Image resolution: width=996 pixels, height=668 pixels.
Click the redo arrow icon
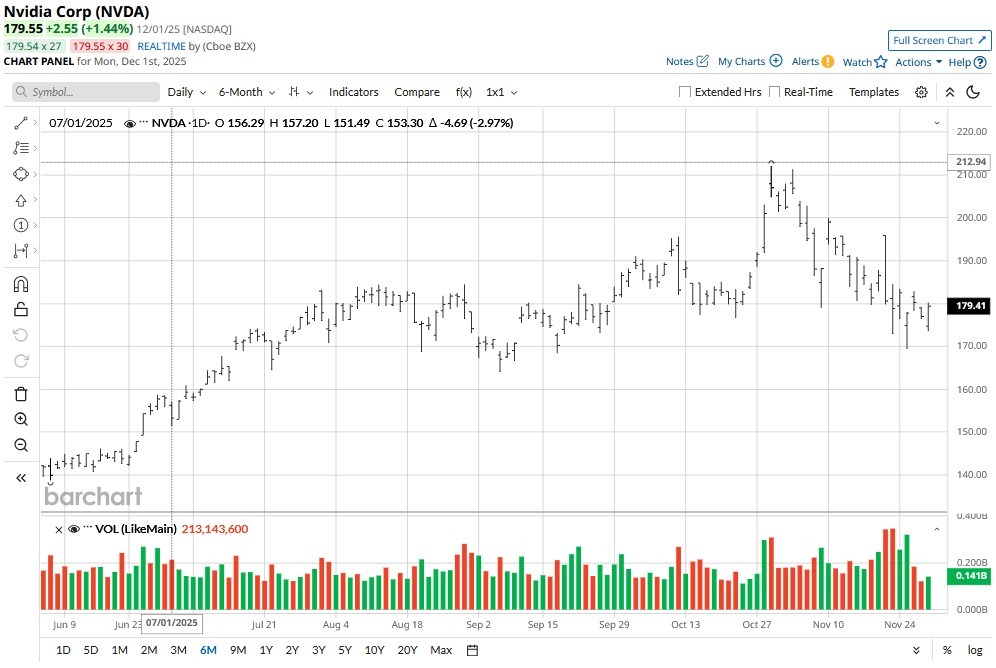tap(20, 361)
